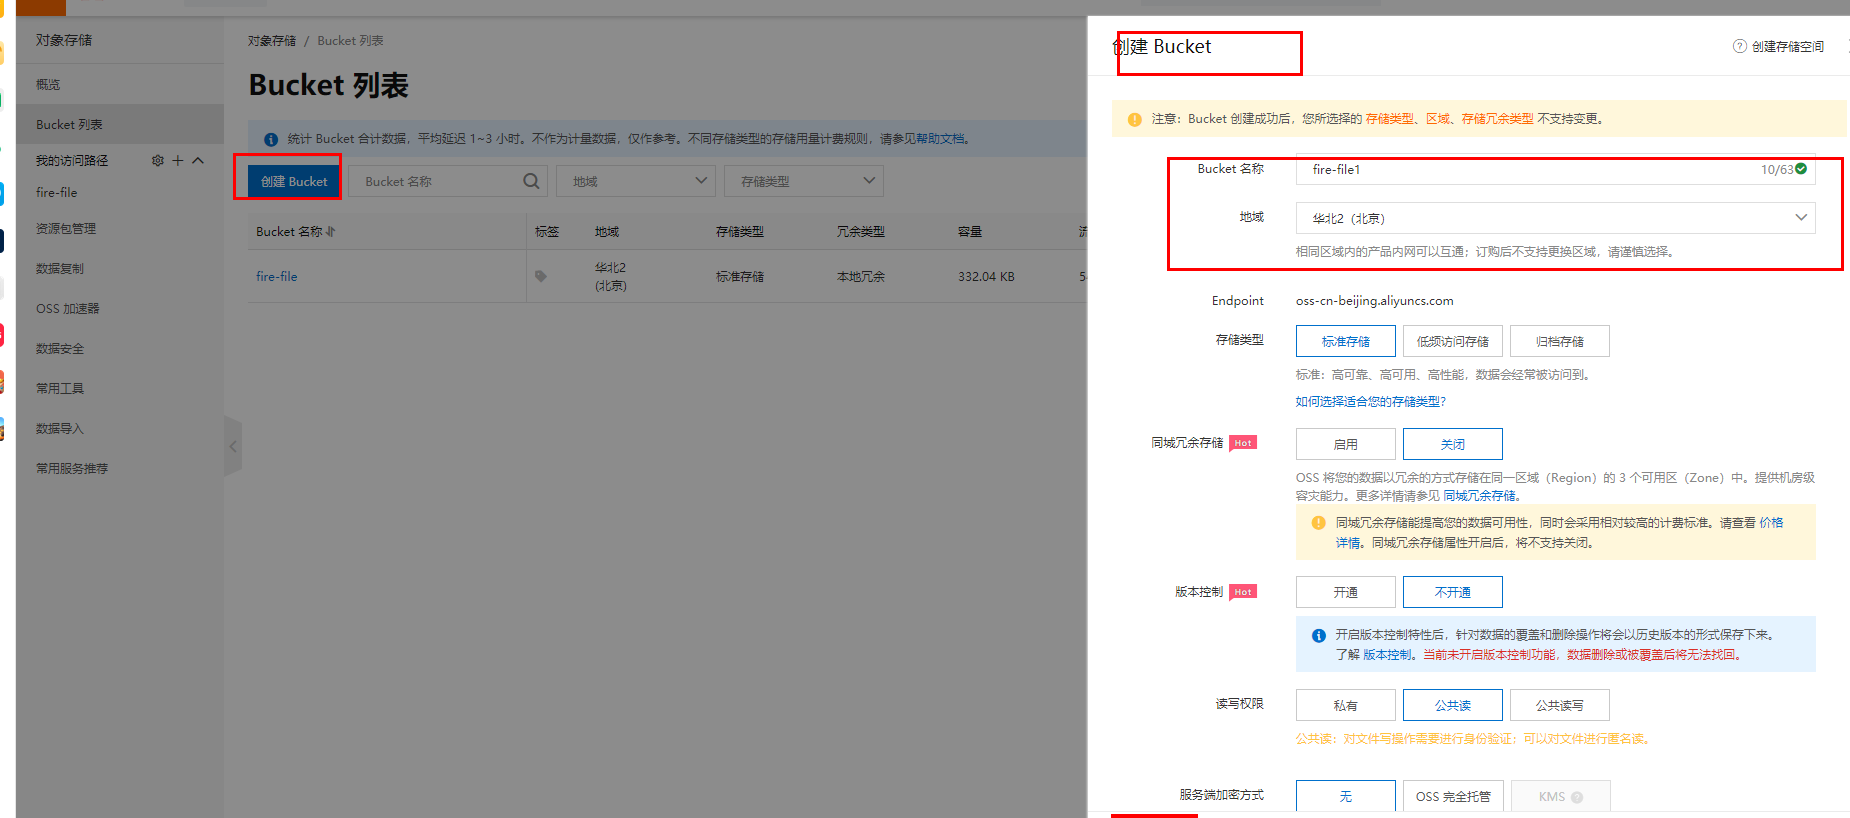The width and height of the screenshot is (1850, 818).
Task: Click the green check icon in the Bucket name field
Action: [x=1801, y=169]
